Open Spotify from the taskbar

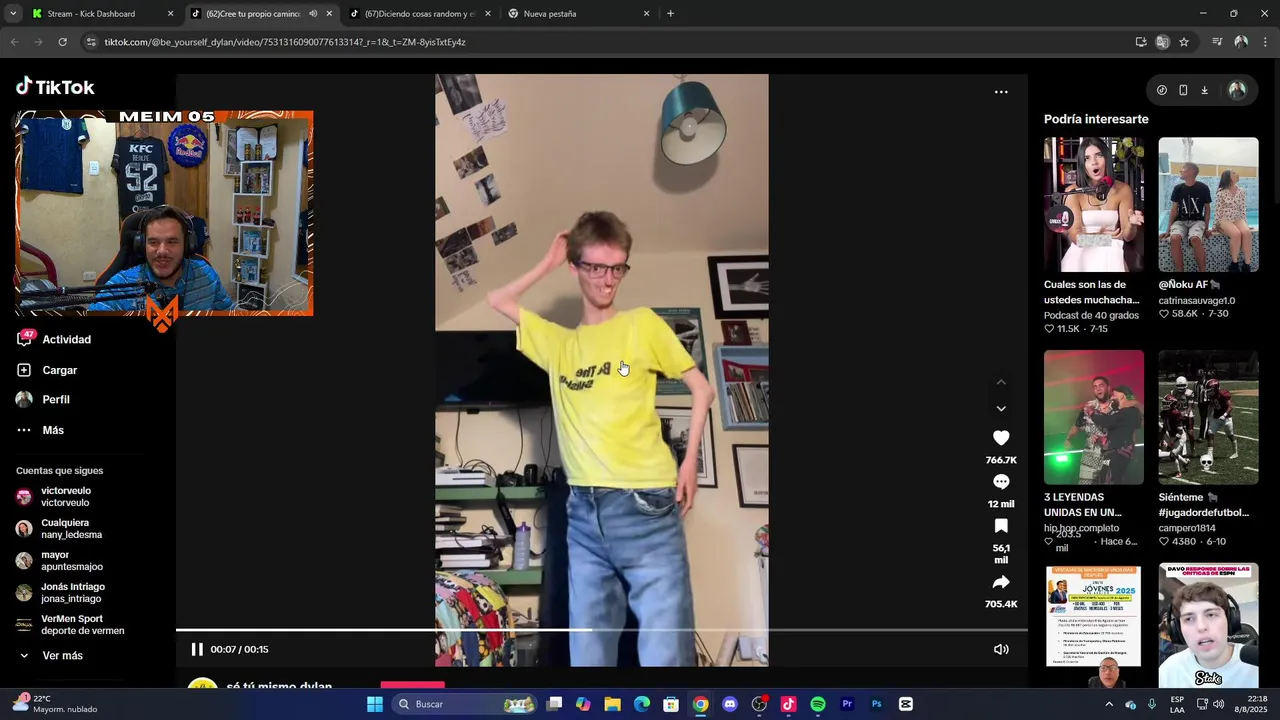[818, 704]
